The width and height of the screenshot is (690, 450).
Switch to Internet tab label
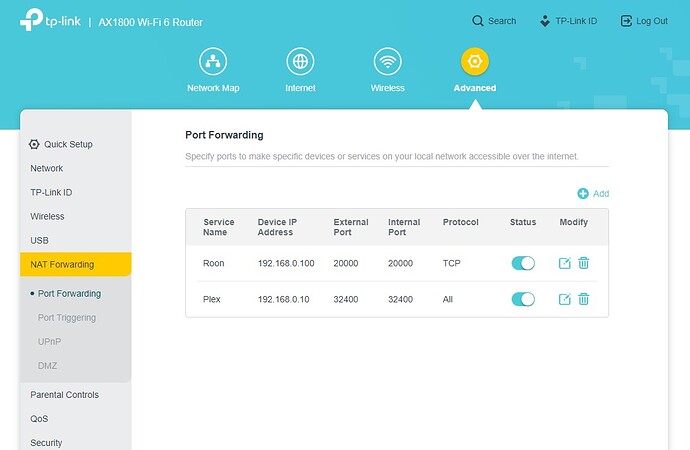coord(300,88)
